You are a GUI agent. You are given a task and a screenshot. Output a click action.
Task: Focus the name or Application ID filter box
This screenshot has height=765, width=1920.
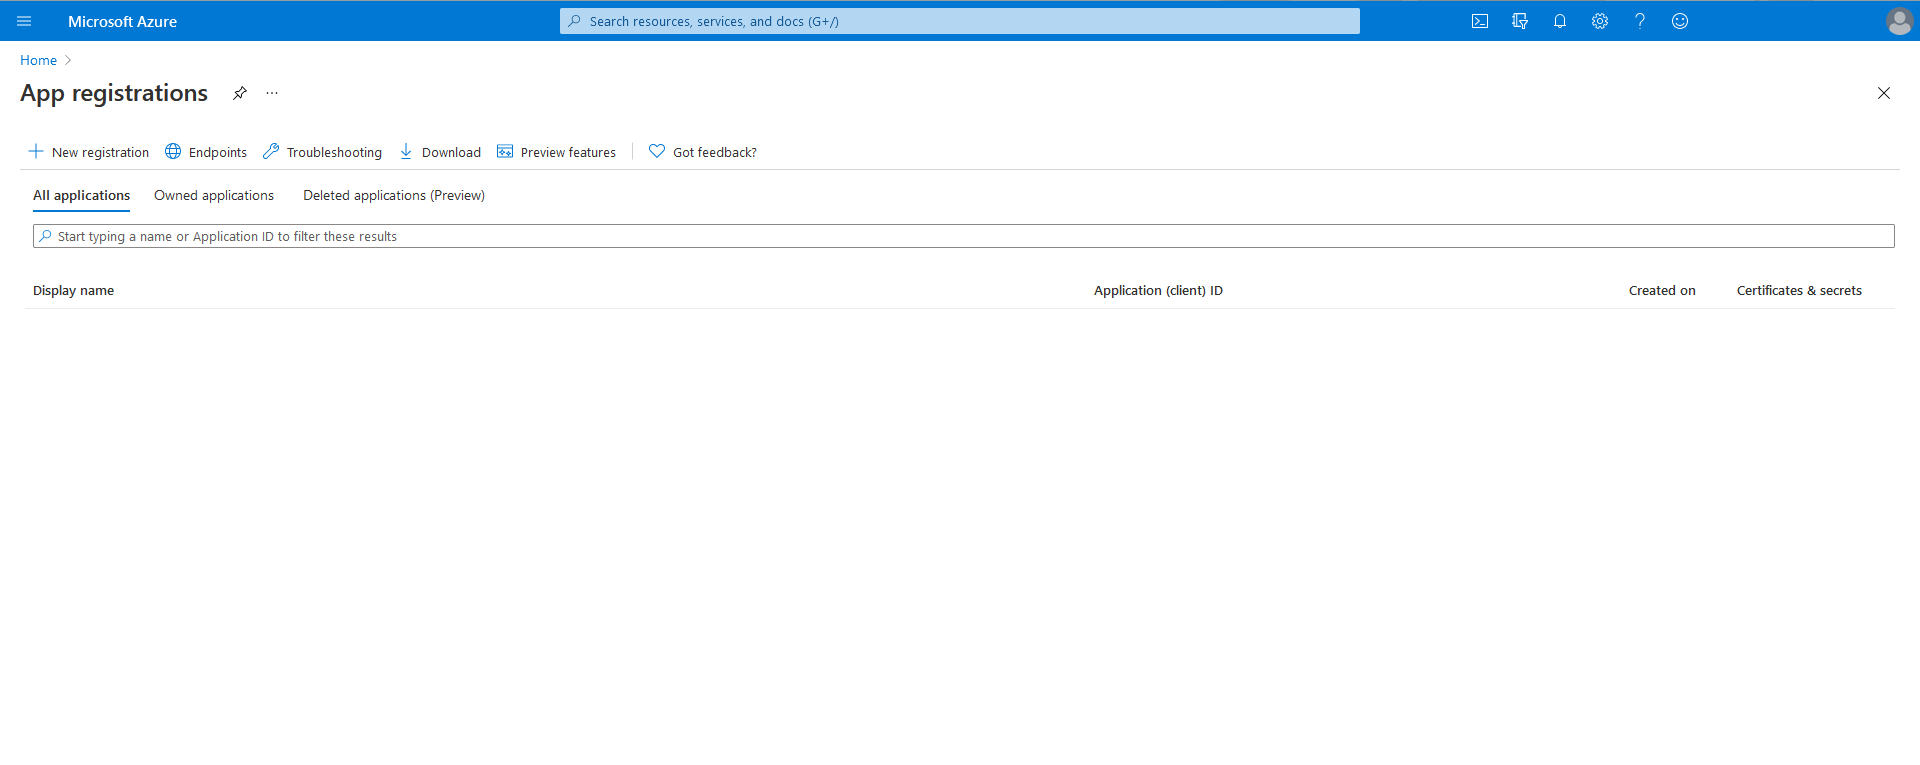960,236
